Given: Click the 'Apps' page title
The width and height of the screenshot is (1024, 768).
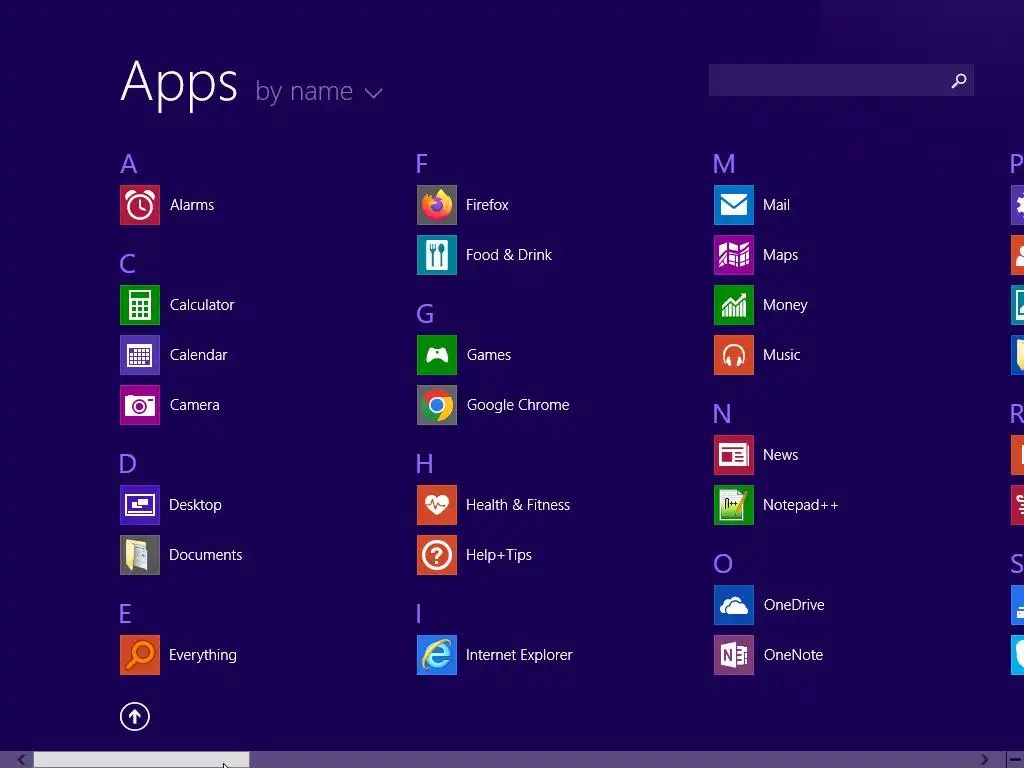Looking at the screenshot, I should pyautogui.click(x=179, y=84).
